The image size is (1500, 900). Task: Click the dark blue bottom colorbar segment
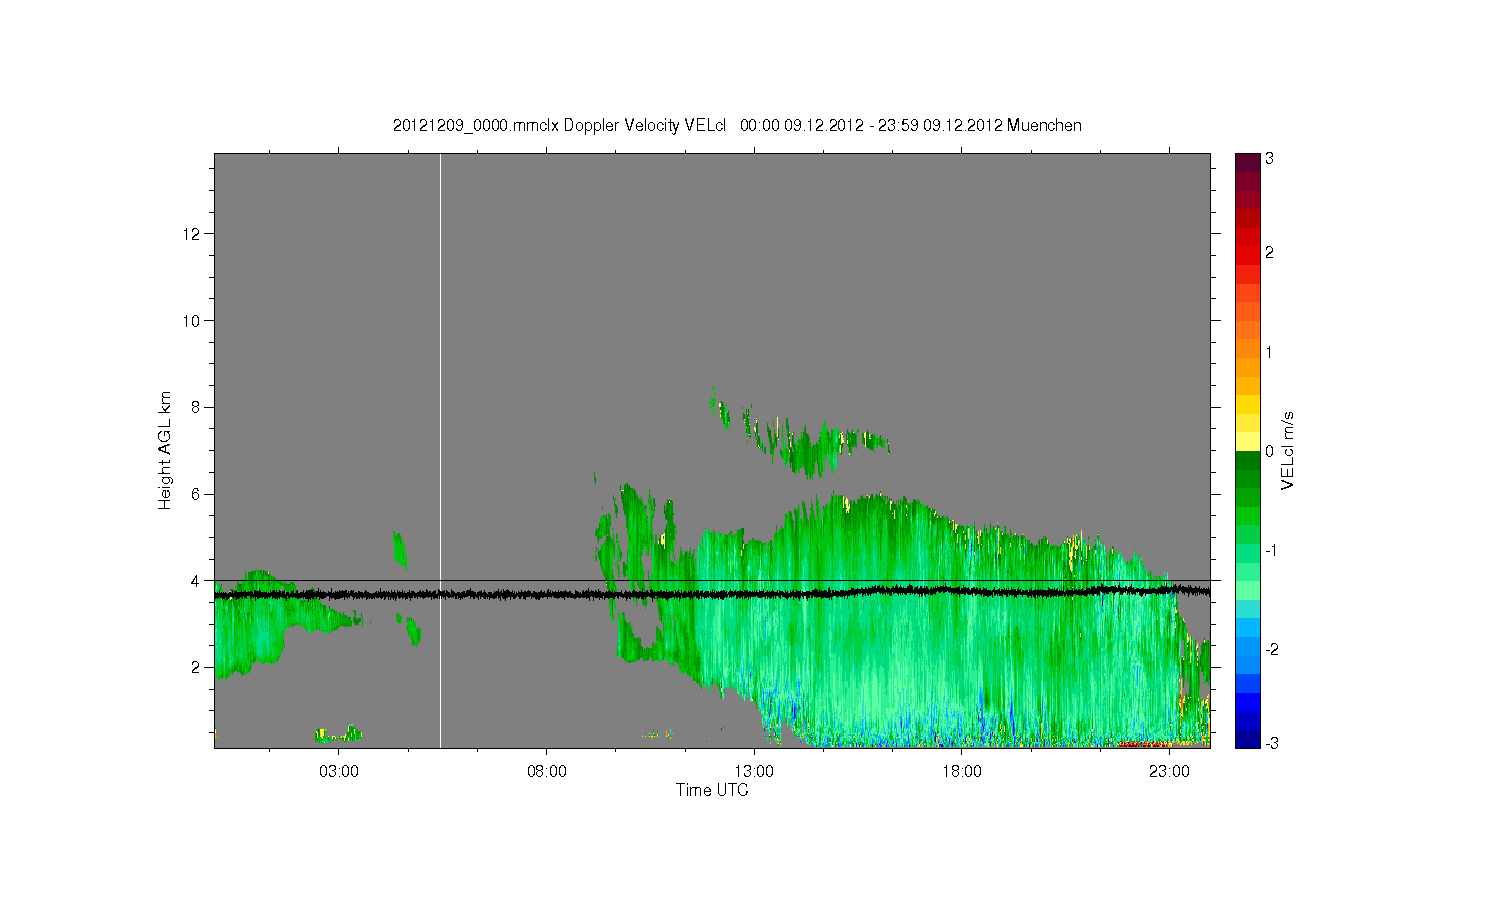coord(1247,738)
